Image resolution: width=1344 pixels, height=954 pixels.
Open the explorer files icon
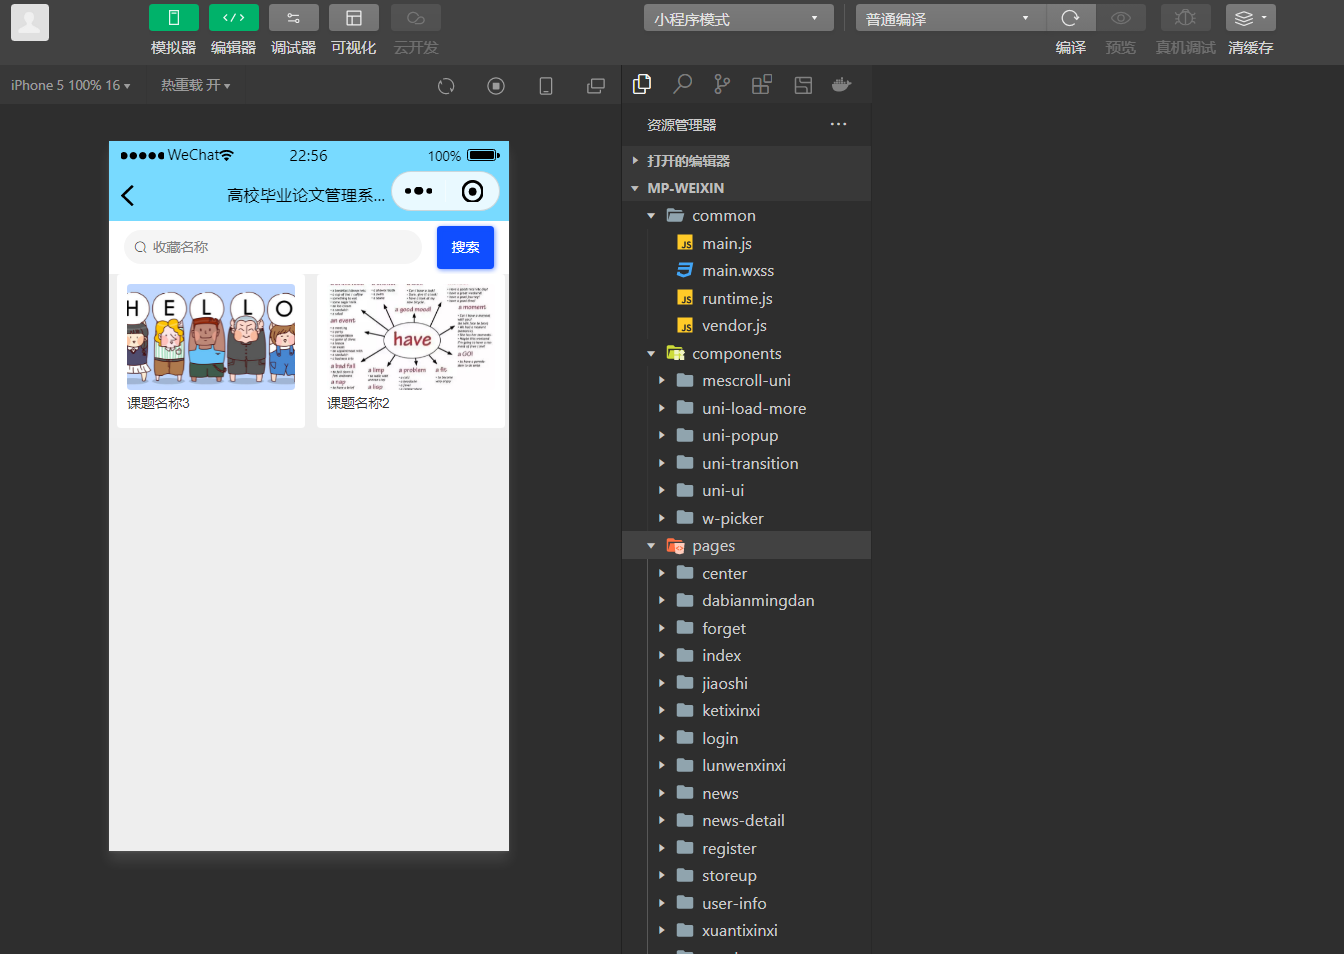tap(642, 85)
